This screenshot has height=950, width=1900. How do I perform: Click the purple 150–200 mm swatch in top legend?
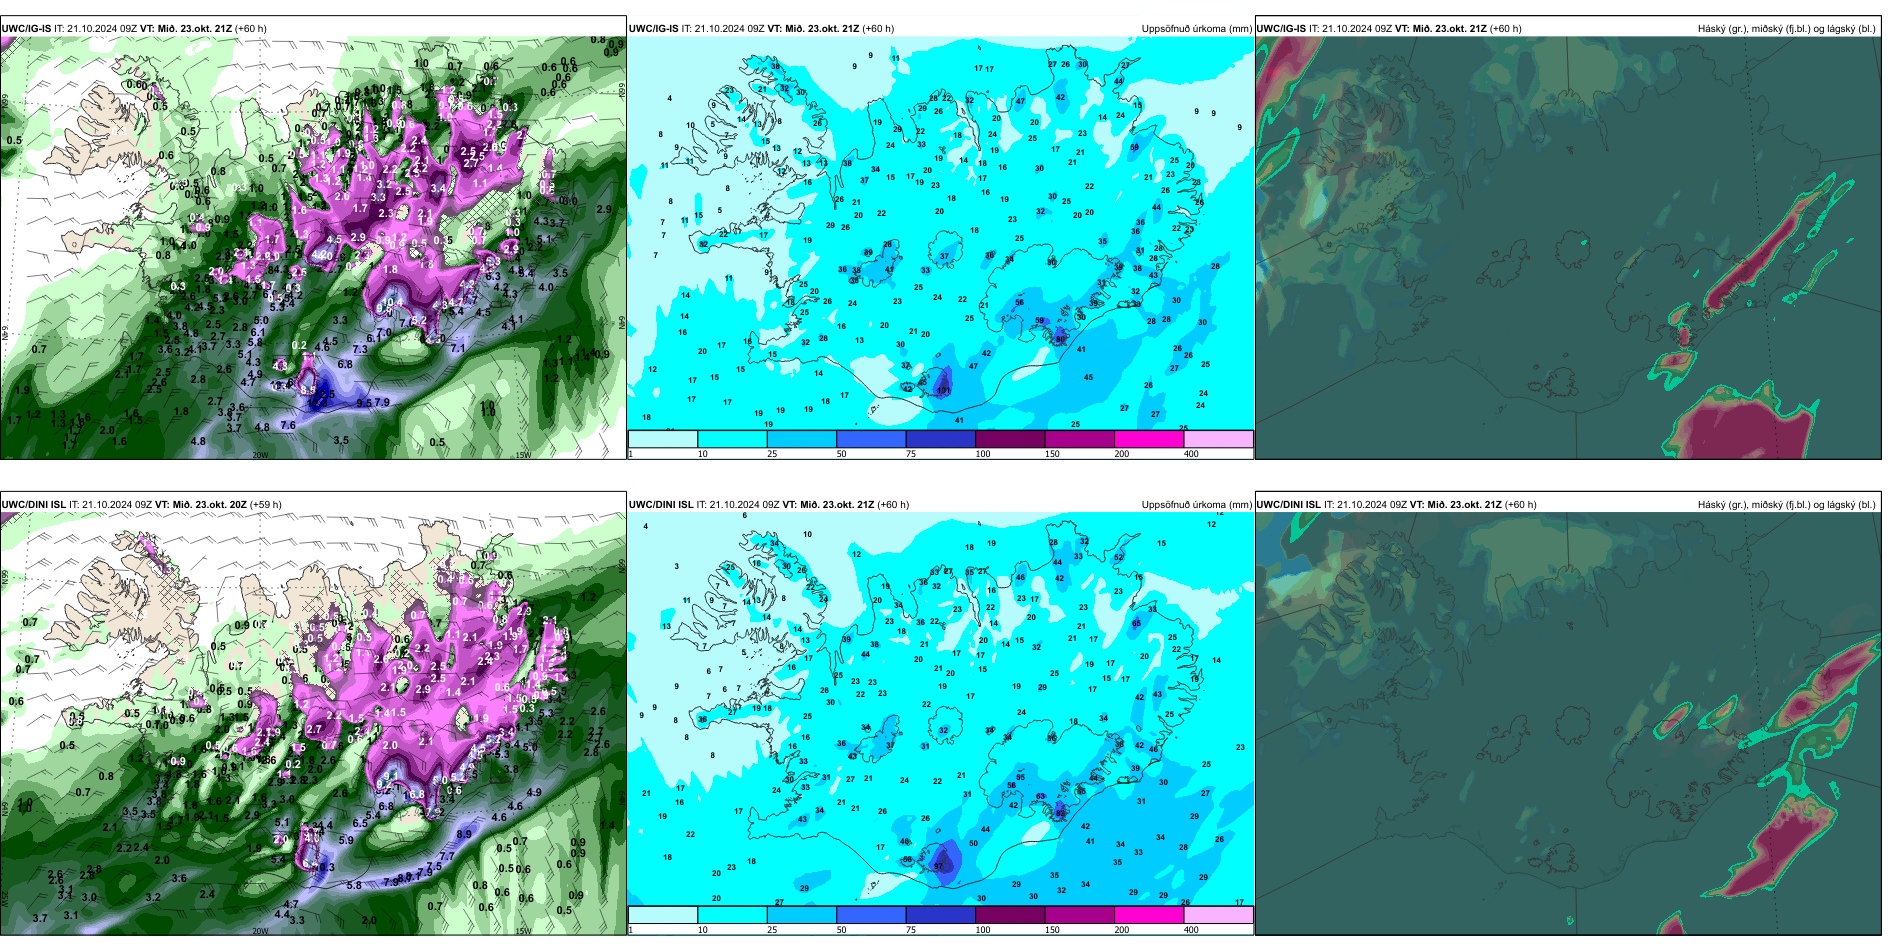(x=1079, y=439)
